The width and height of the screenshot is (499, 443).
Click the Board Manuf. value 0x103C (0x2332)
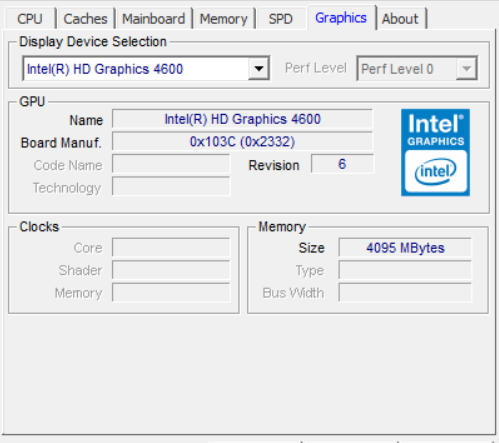click(242, 142)
